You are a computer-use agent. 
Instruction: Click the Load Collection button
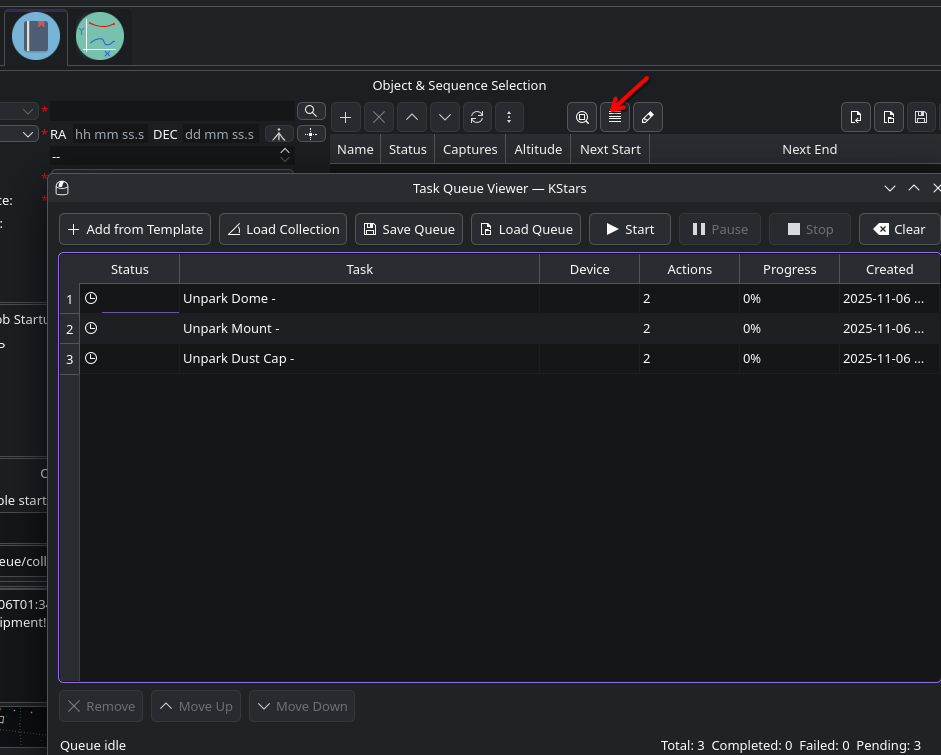[x=283, y=229]
